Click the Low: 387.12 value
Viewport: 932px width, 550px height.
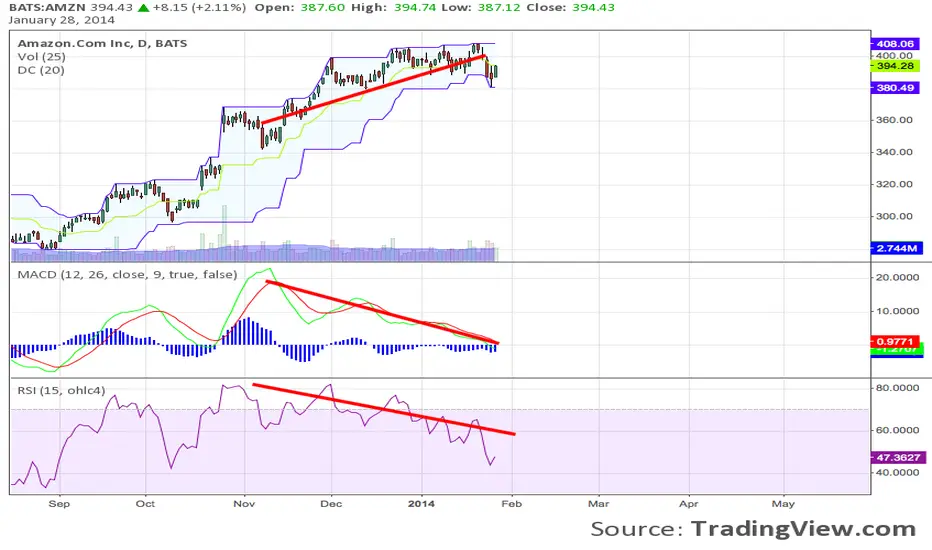click(x=481, y=8)
